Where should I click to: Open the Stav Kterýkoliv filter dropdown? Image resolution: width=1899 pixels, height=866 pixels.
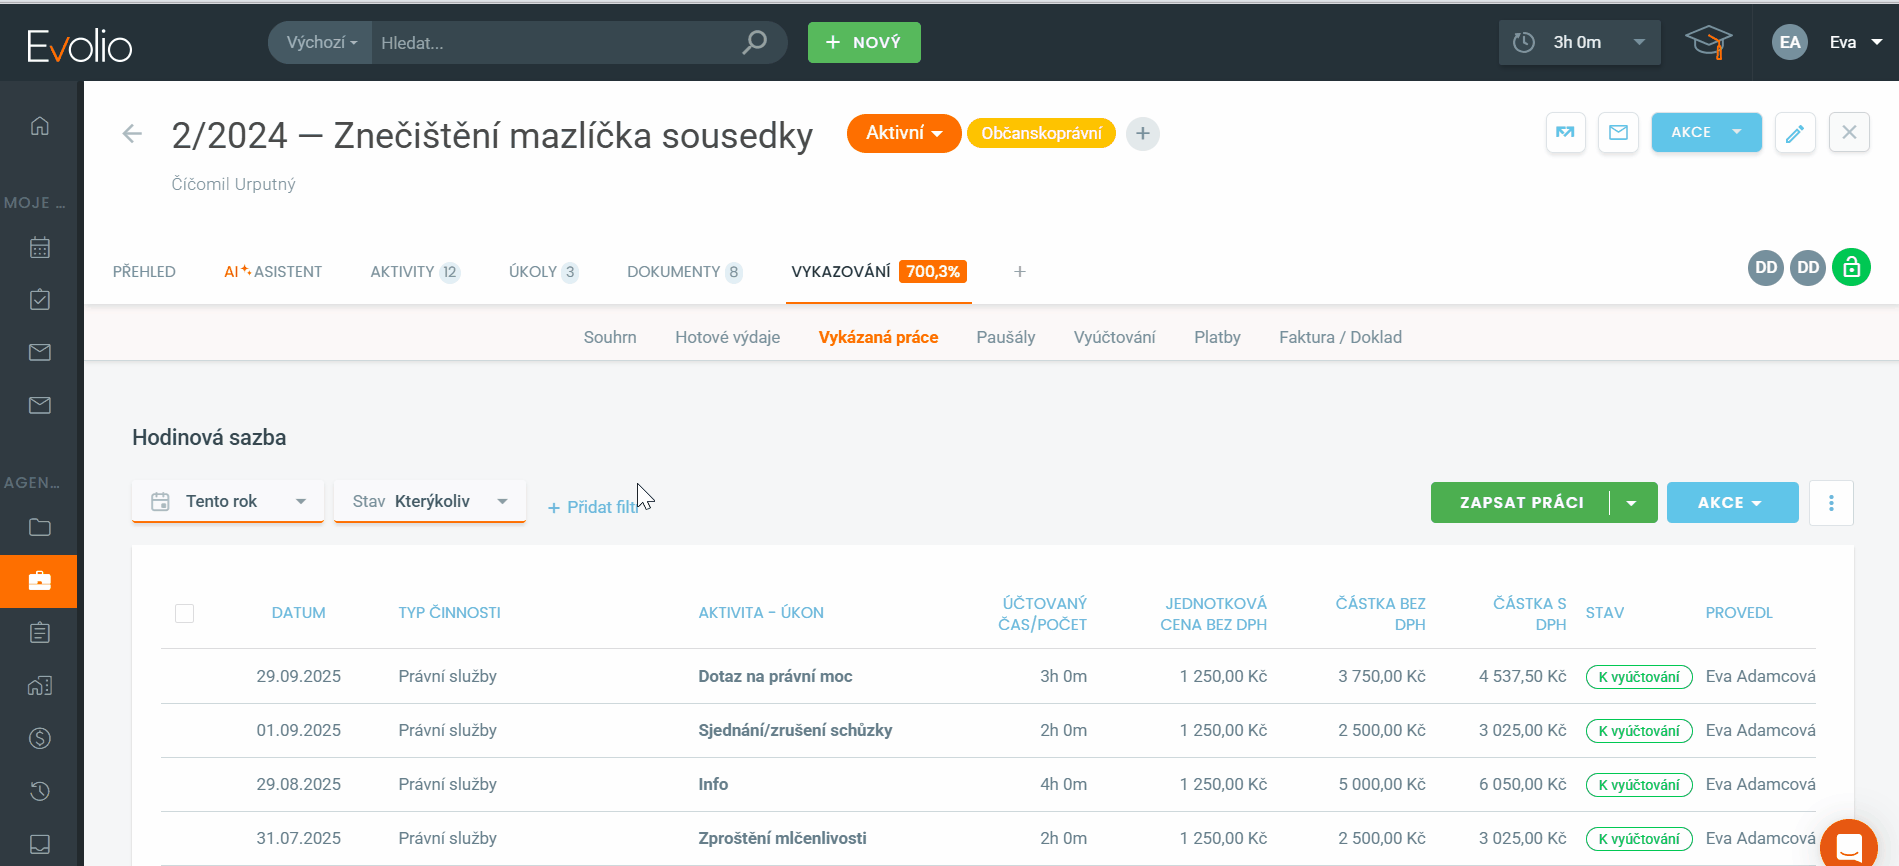pos(429,502)
